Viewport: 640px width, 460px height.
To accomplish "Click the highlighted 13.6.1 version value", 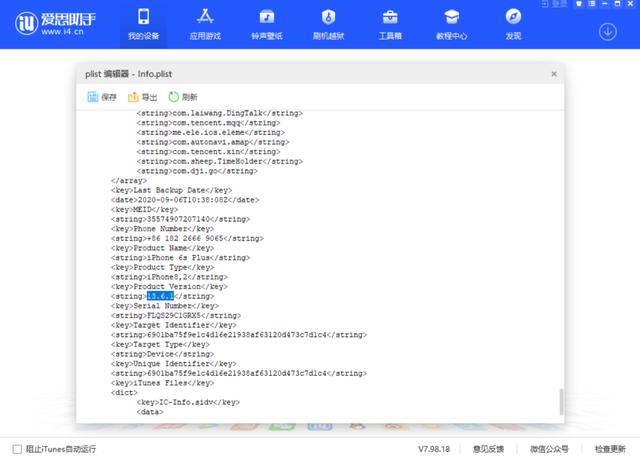I will [x=160, y=296].
